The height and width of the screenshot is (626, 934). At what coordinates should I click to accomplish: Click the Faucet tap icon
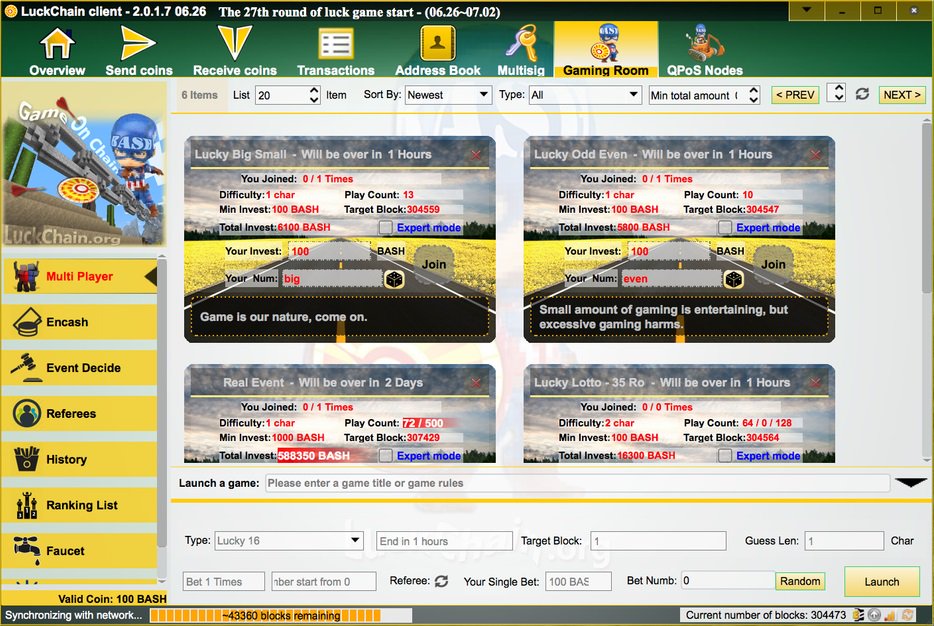tap(27, 550)
